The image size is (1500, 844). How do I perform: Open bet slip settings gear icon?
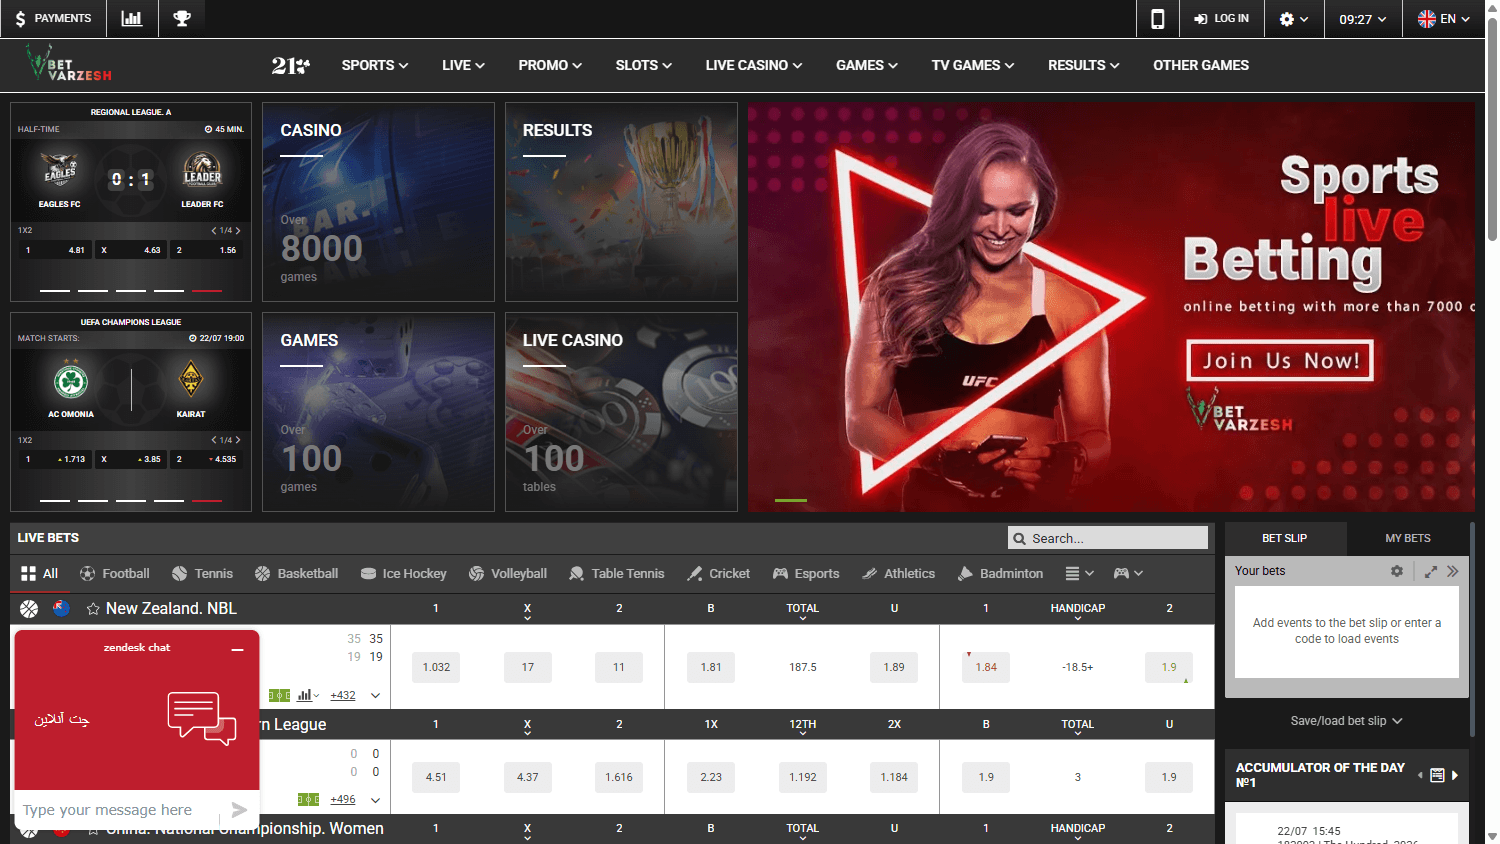click(x=1397, y=571)
